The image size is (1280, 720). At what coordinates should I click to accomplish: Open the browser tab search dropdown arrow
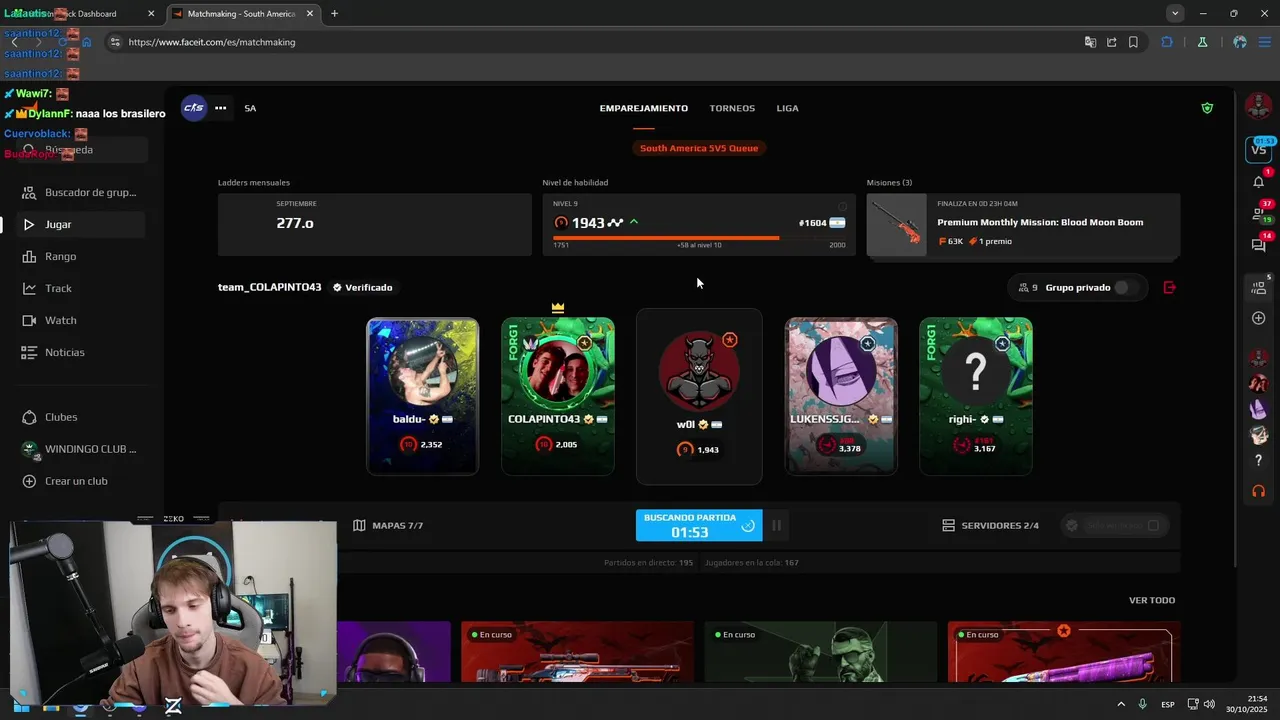coord(1175,14)
